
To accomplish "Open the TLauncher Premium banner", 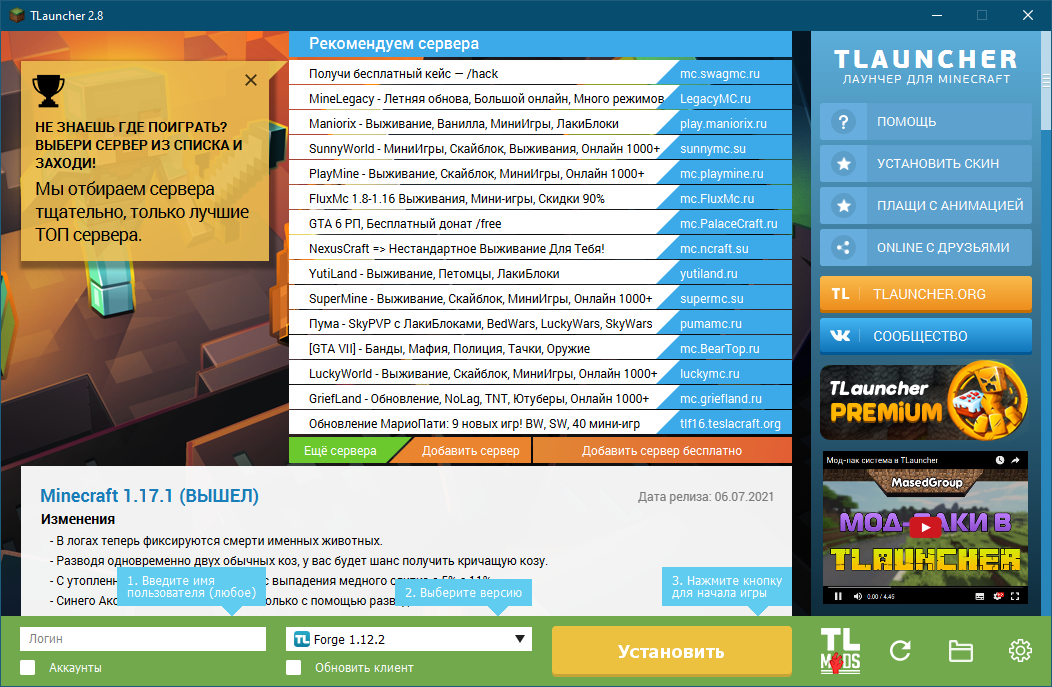I will click(925, 401).
